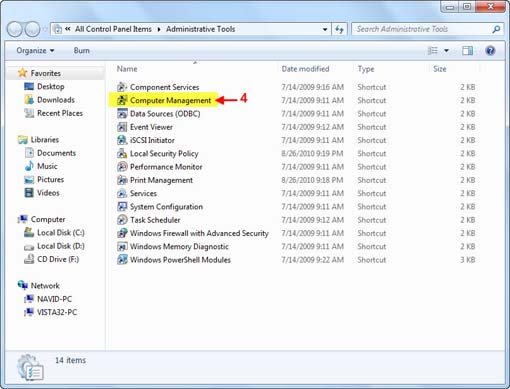The width and height of the screenshot is (510, 389).
Task: Select Local Disk (C:) in navigation pane
Action: tap(61, 232)
